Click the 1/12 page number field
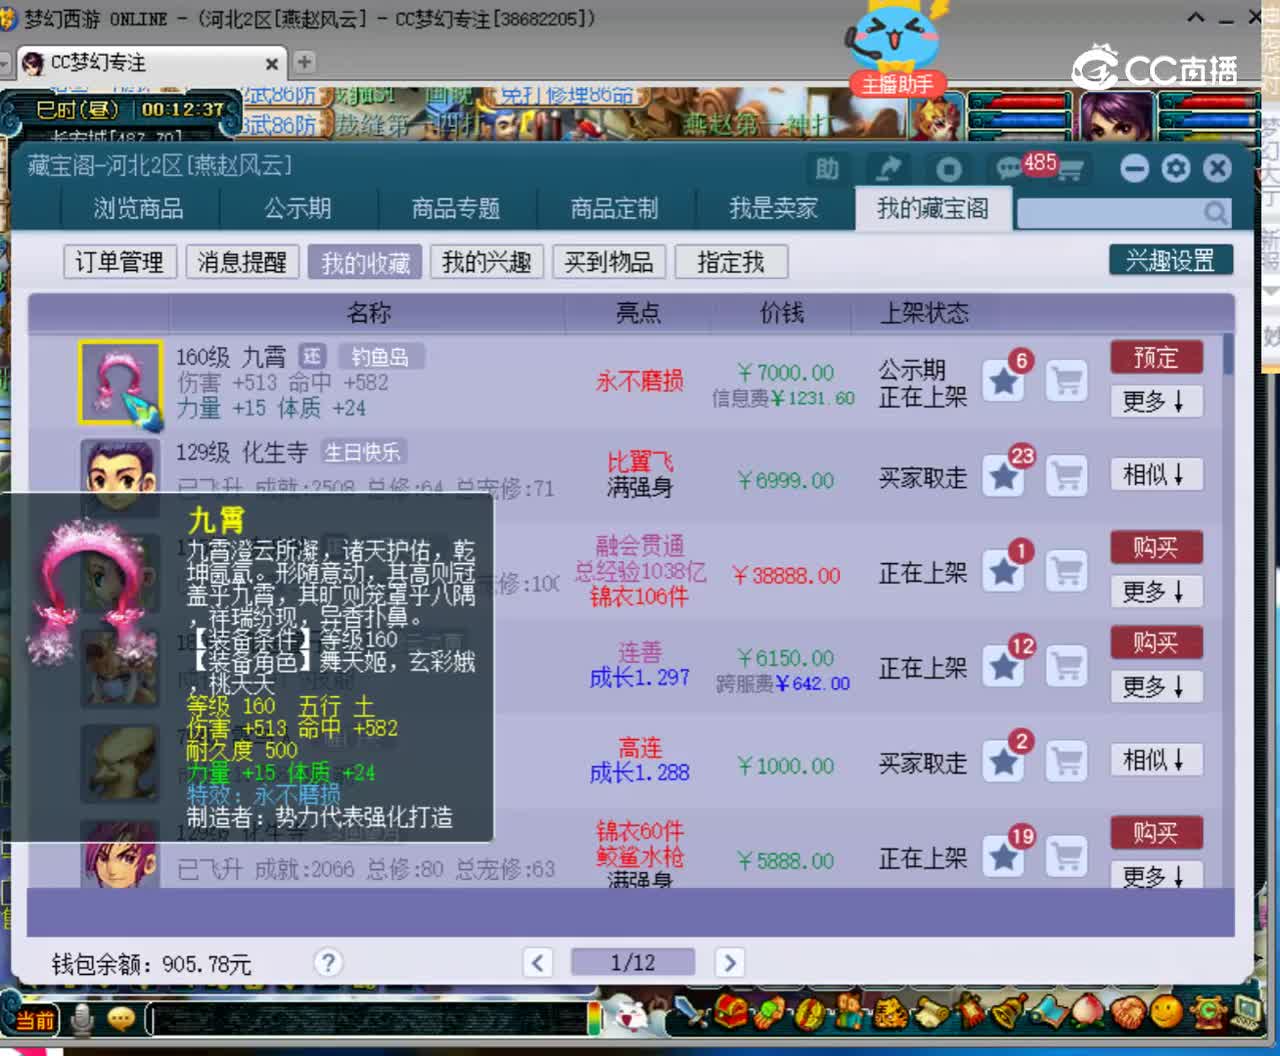 point(633,962)
